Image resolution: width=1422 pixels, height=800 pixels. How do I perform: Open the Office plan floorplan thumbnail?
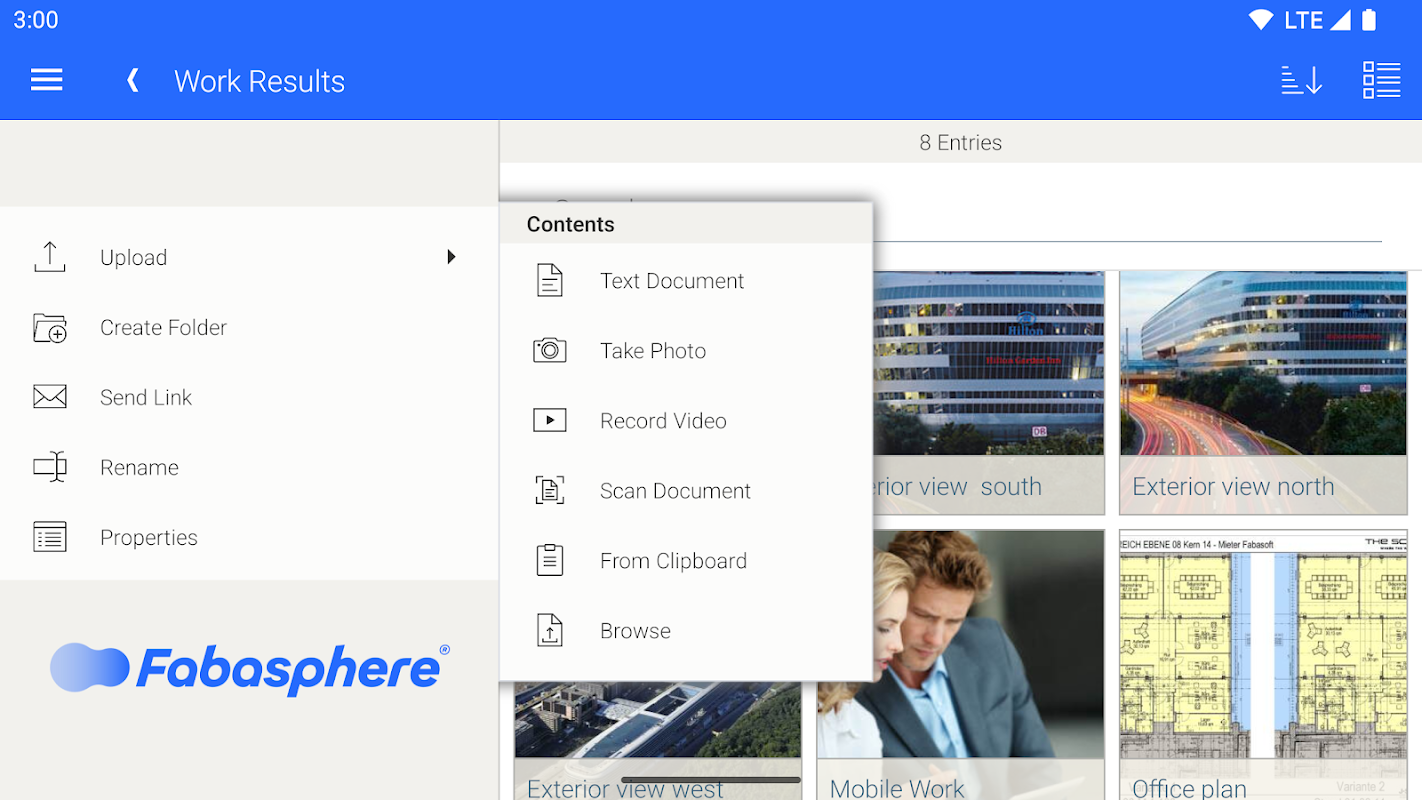1263,665
